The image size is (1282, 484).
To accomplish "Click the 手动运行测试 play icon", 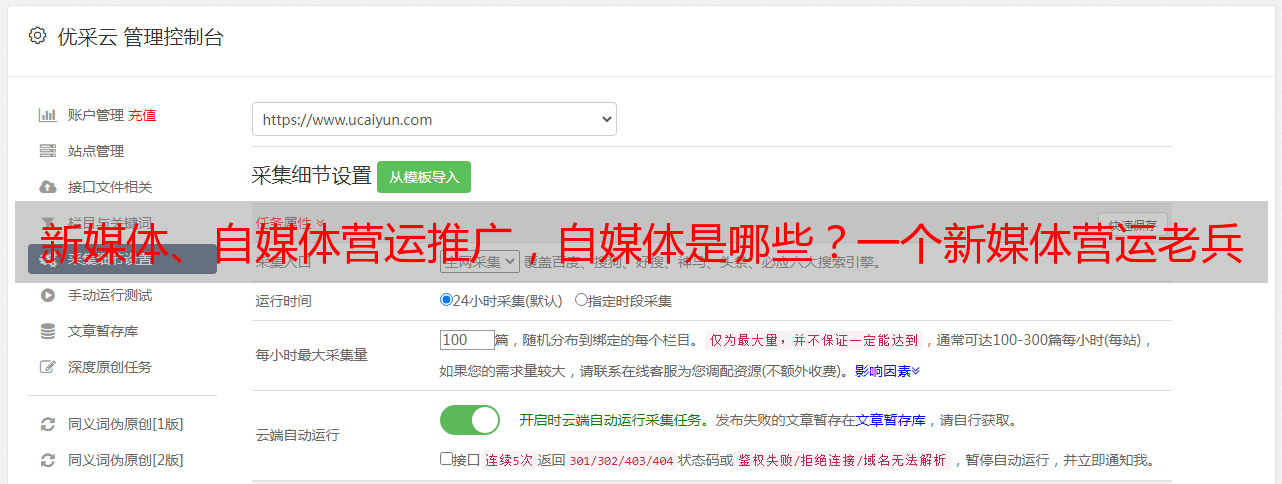I will (47, 295).
